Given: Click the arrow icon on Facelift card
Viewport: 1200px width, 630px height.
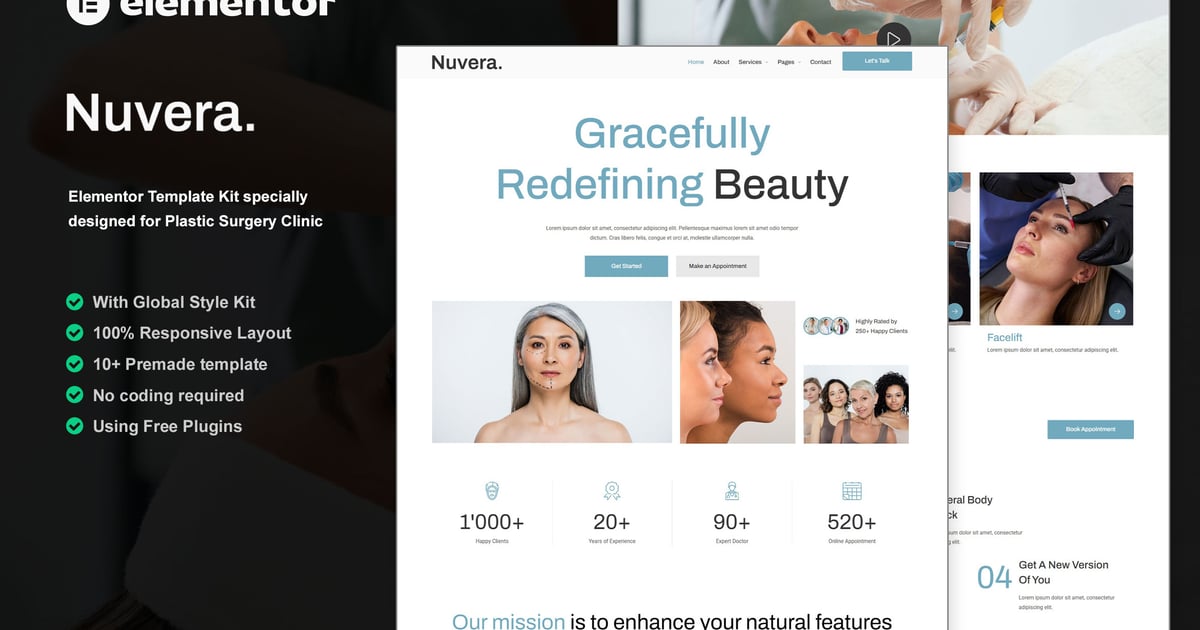Looking at the screenshot, I should point(1117,312).
